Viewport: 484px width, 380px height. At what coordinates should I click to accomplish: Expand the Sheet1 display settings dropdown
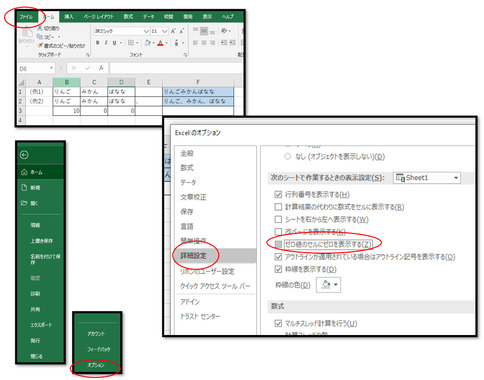tap(456, 178)
